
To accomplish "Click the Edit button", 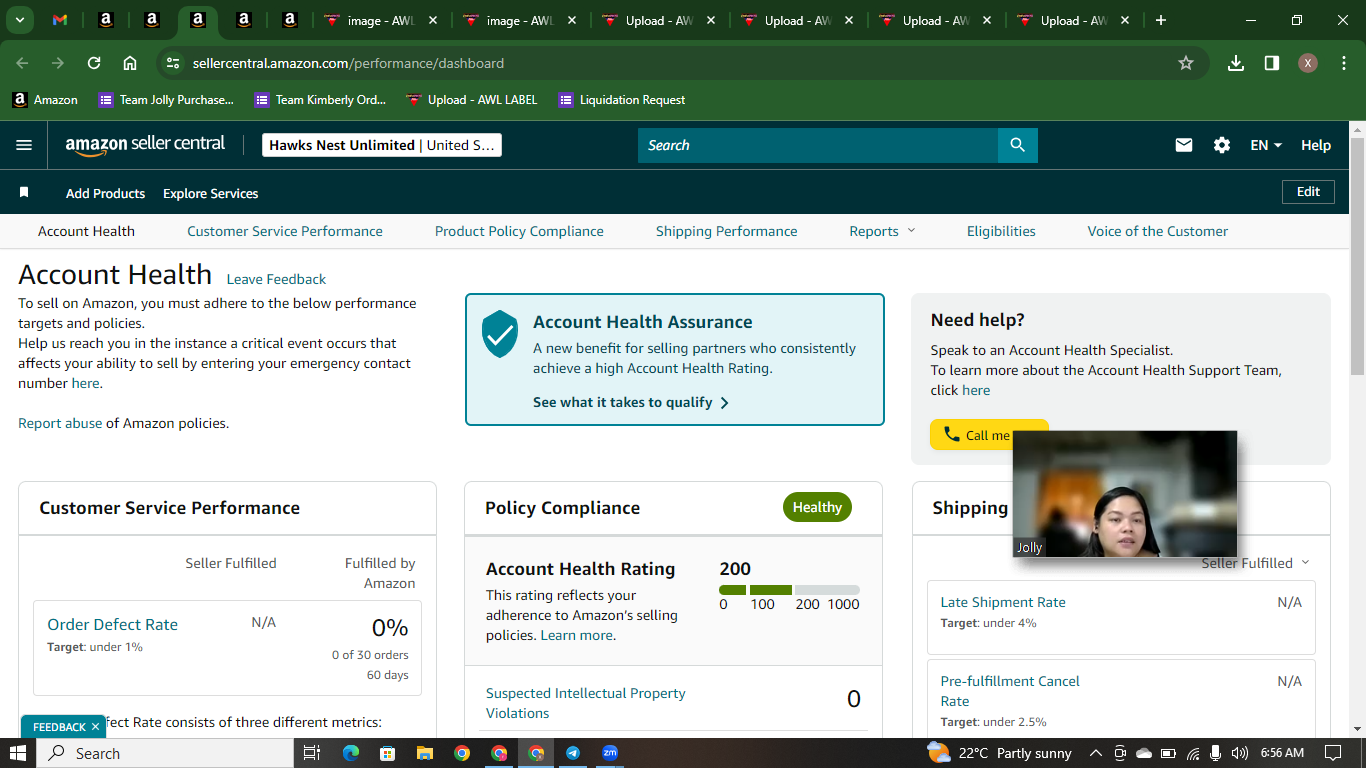I will coord(1308,192).
